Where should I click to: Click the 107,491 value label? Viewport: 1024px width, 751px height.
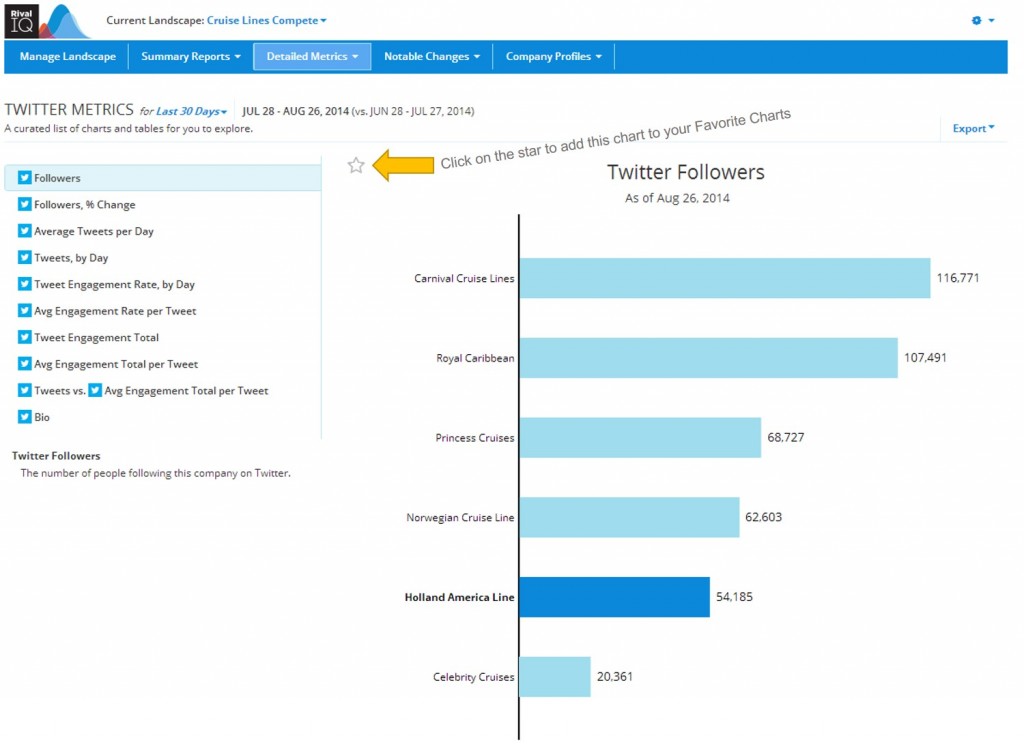925,357
